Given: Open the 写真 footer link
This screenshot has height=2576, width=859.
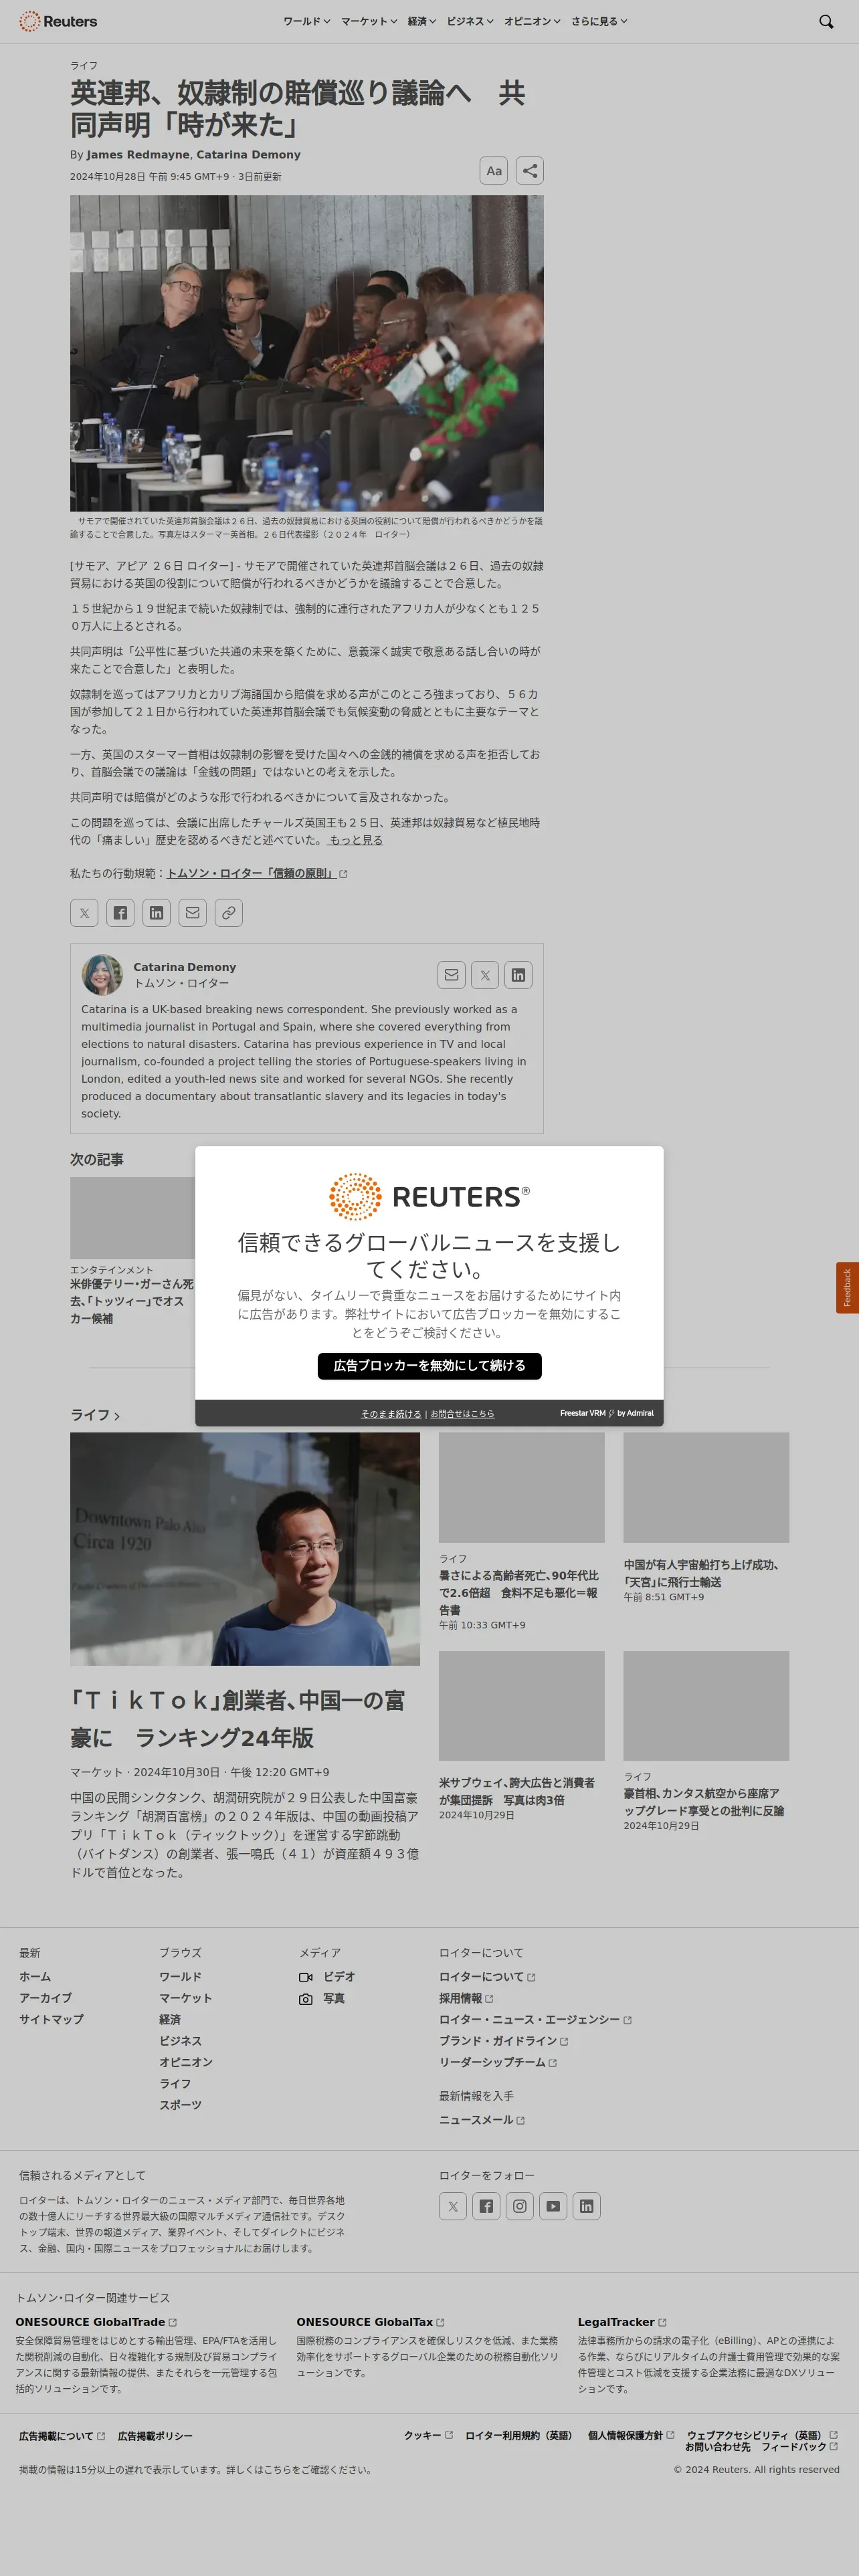Looking at the screenshot, I should [322, 1998].
